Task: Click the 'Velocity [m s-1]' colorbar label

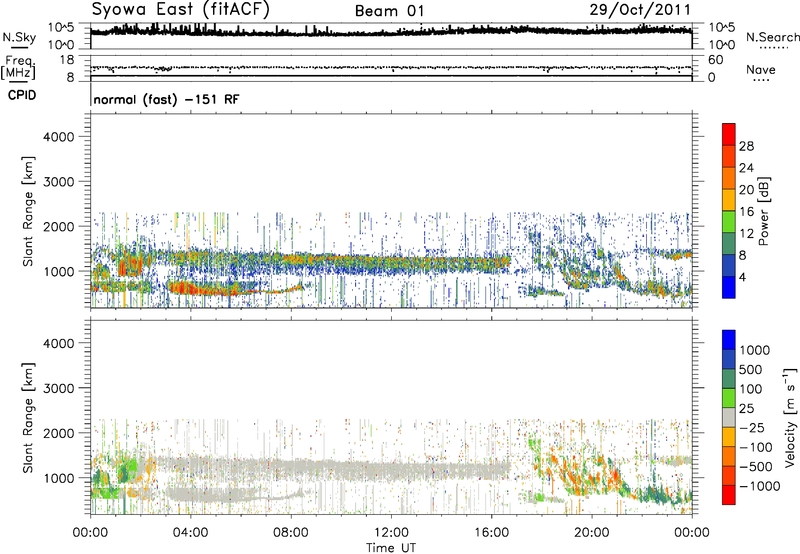Action: (790, 417)
